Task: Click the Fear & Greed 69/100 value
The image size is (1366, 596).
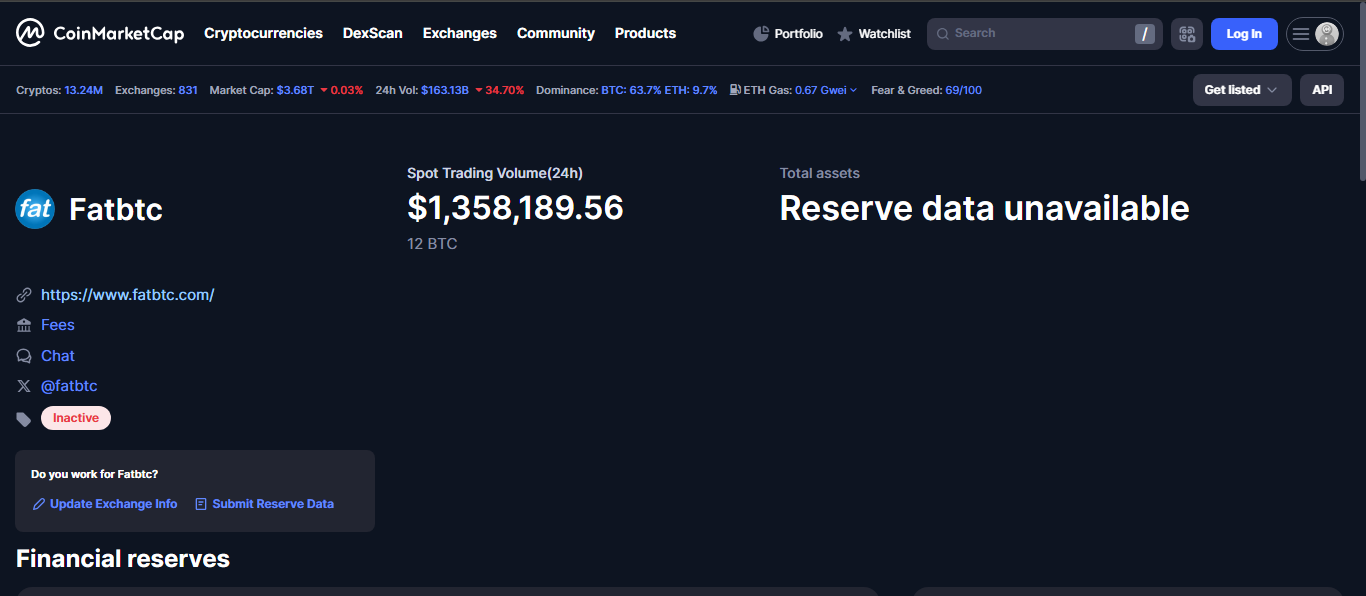Action: point(963,90)
